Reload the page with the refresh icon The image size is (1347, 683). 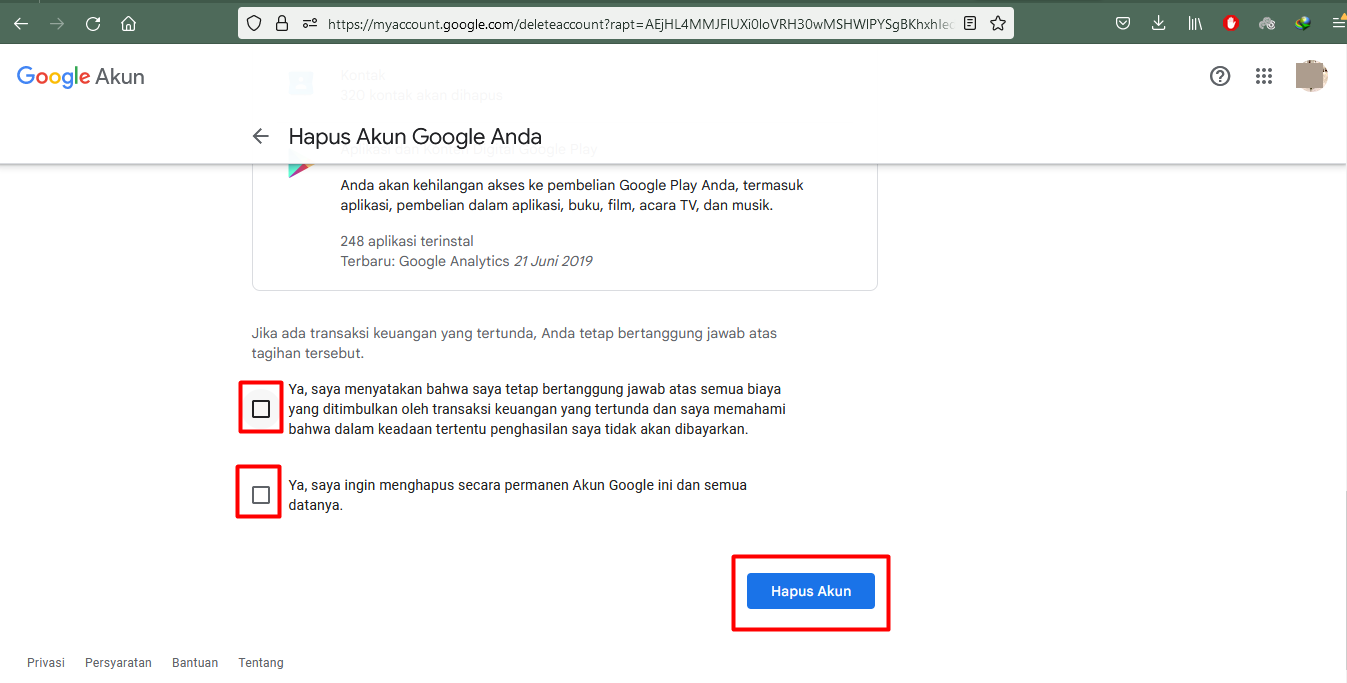(x=93, y=23)
